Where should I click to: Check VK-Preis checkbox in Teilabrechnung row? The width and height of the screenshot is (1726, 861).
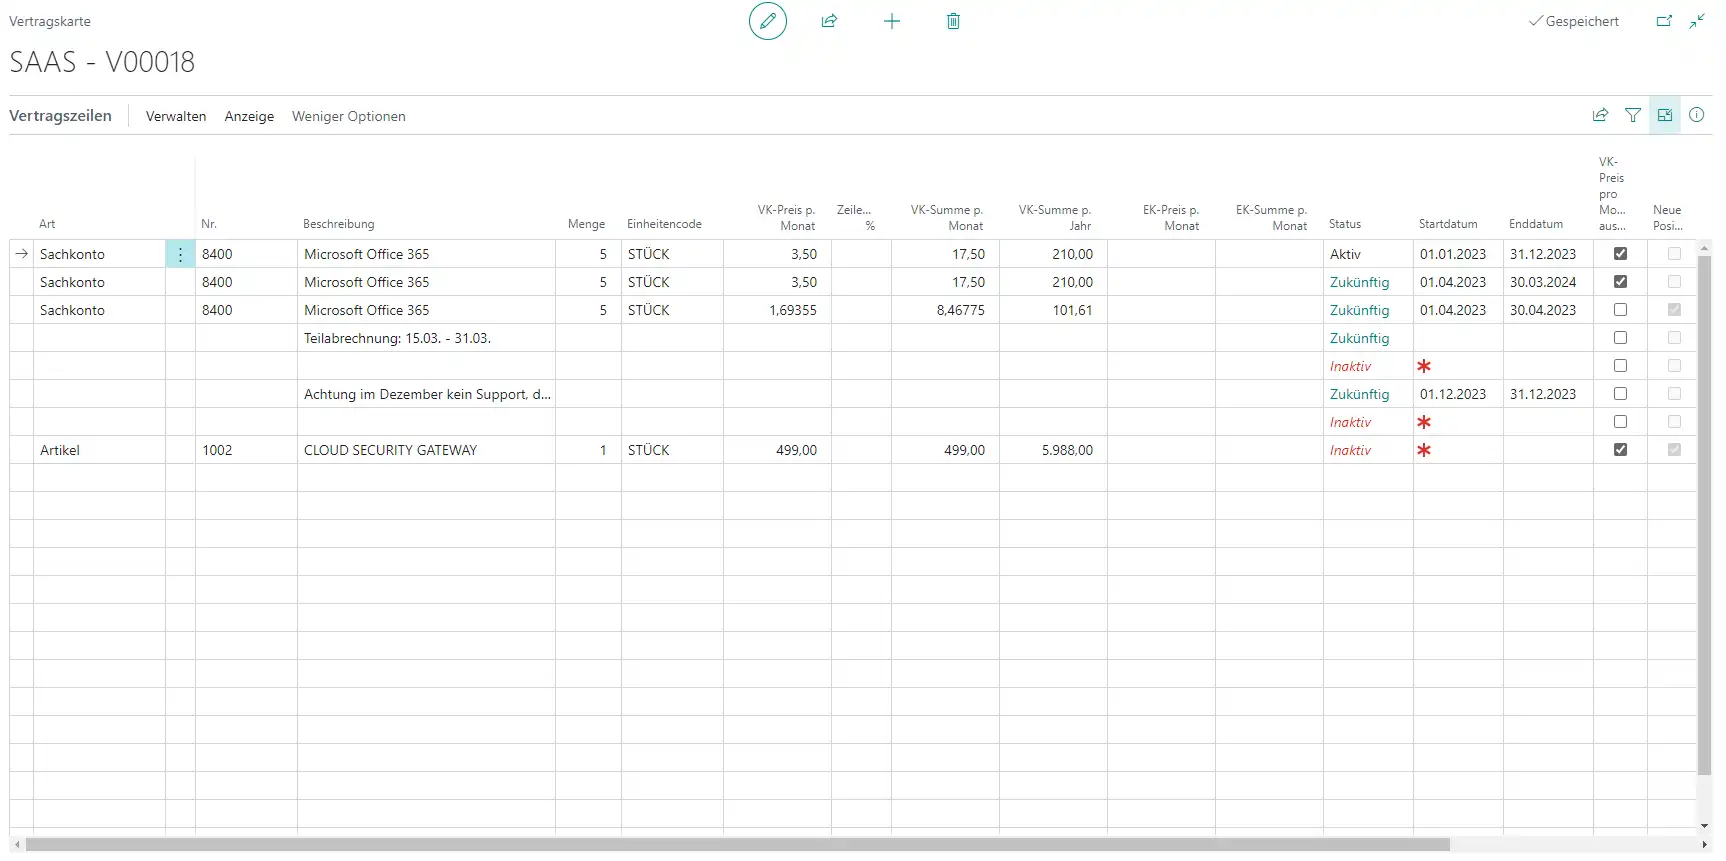pyautogui.click(x=1620, y=338)
